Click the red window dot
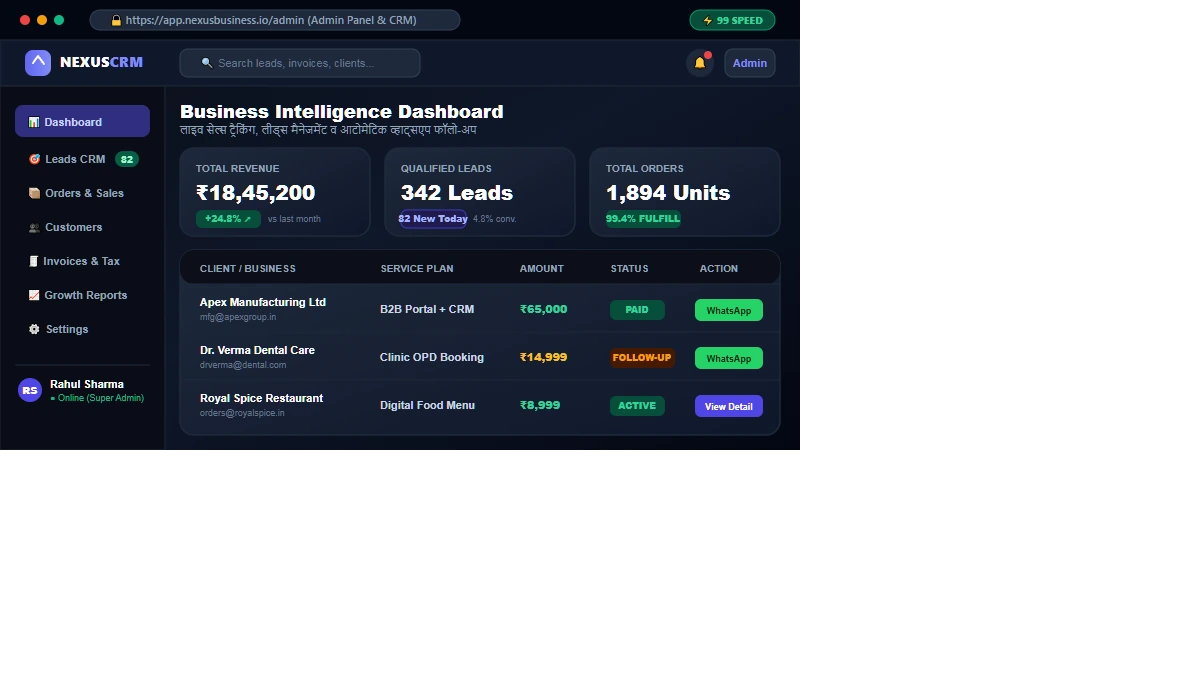The height and width of the screenshot is (675, 1200). coord(25,20)
